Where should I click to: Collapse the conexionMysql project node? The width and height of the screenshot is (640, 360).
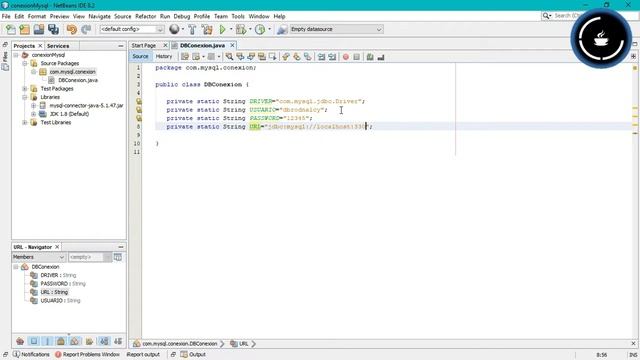(16, 55)
